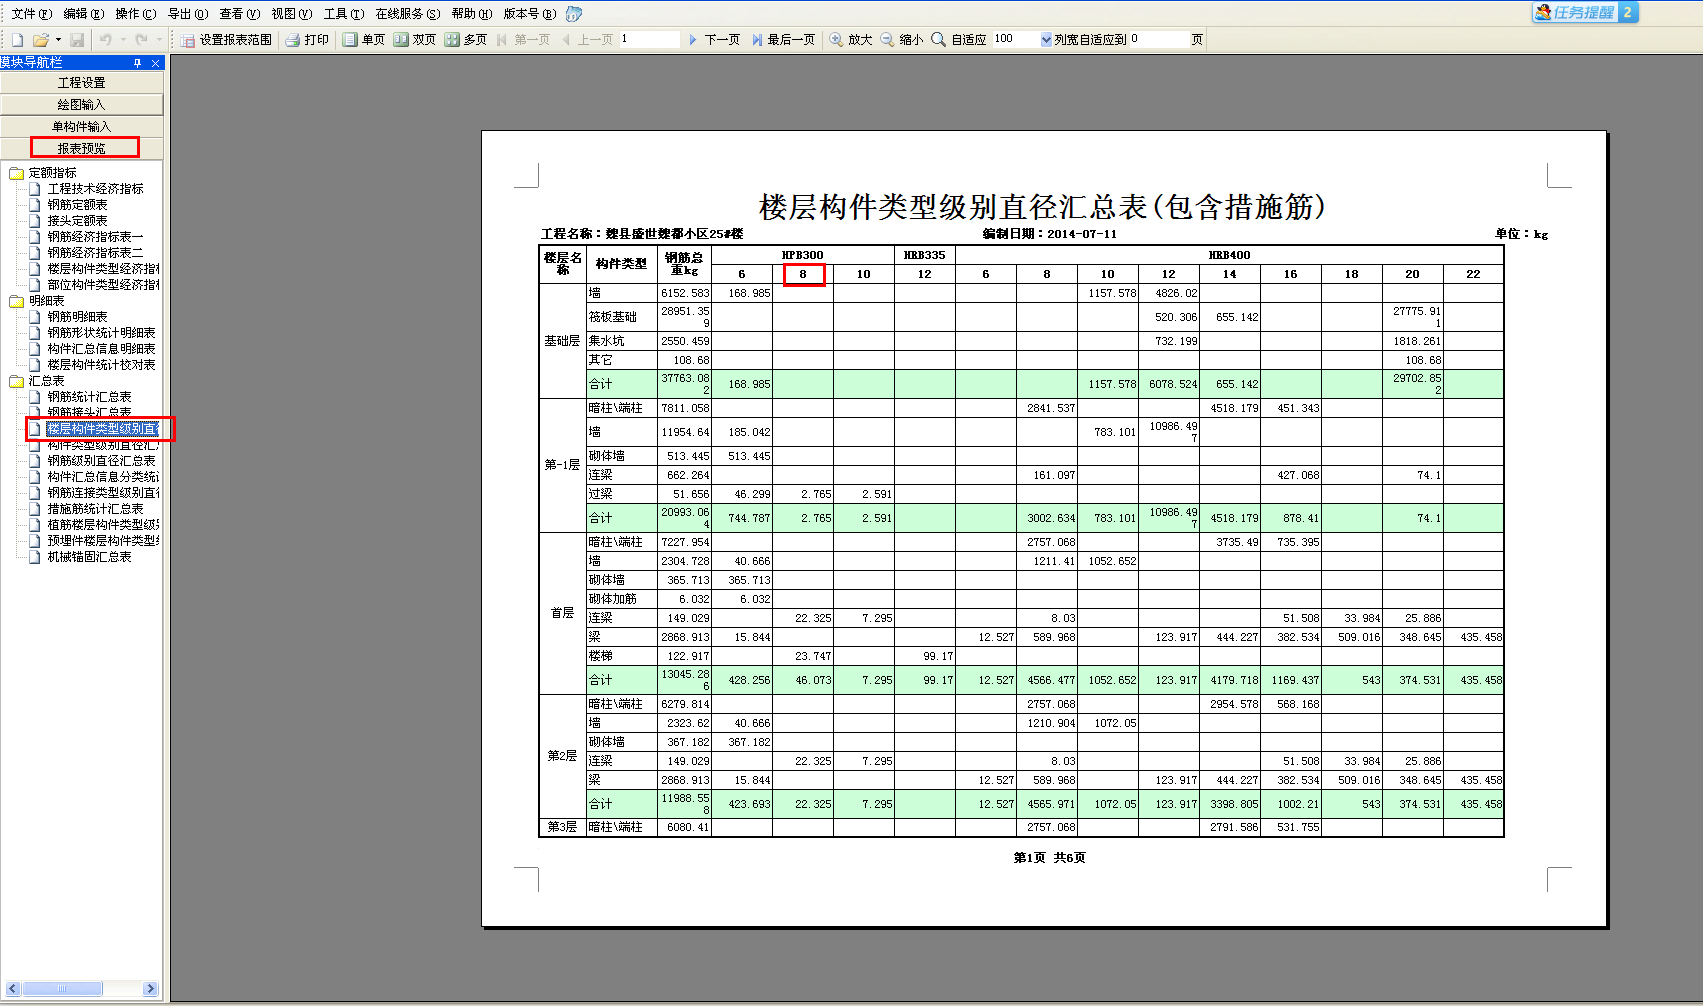Image resolution: width=1703 pixels, height=1006 pixels.
Task: Click the Open folder icon in toolbar
Action: pyautogui.click(x=41, y=40)
